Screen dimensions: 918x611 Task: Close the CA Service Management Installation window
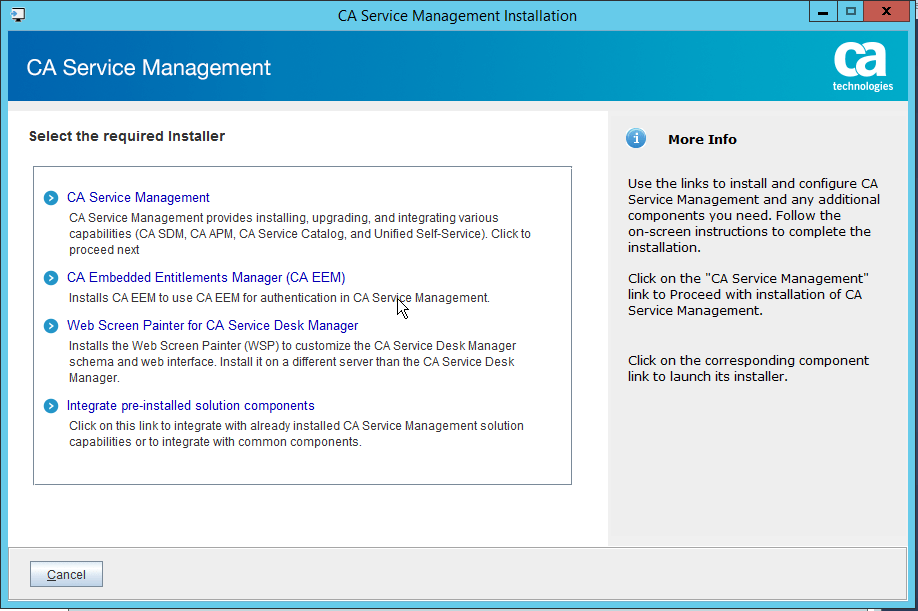coord(886,12)
